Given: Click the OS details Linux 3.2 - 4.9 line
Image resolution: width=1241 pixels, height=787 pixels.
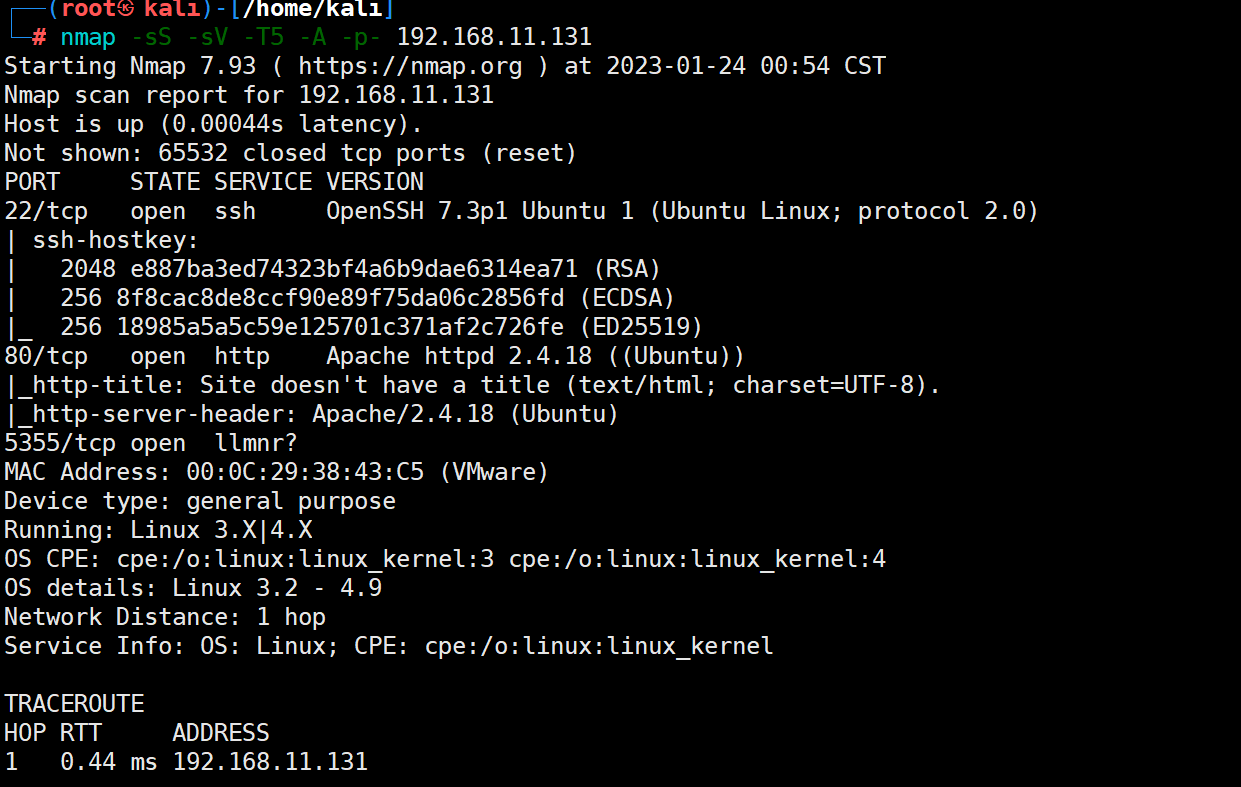Looking at the screenshot, I should coord(193,589).
